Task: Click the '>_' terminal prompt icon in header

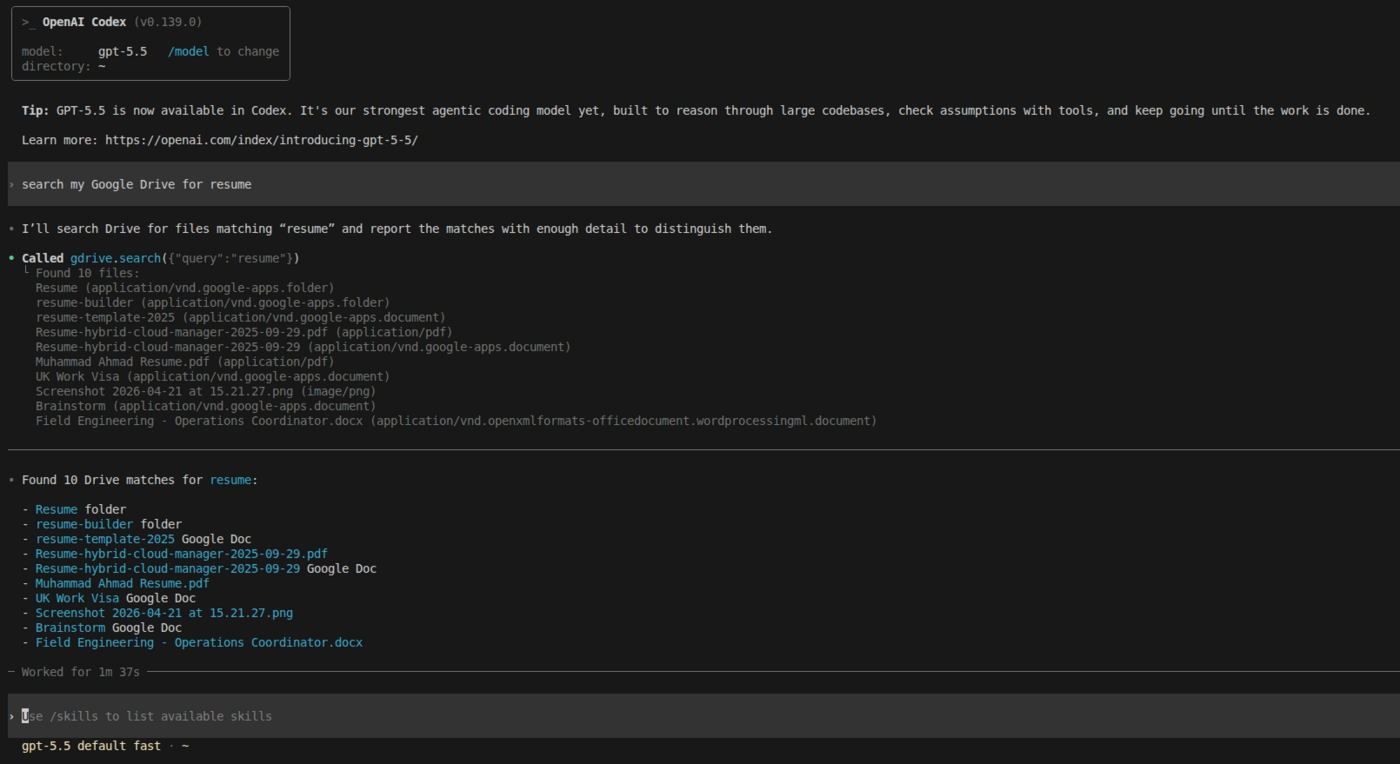Action: [29, 22]
